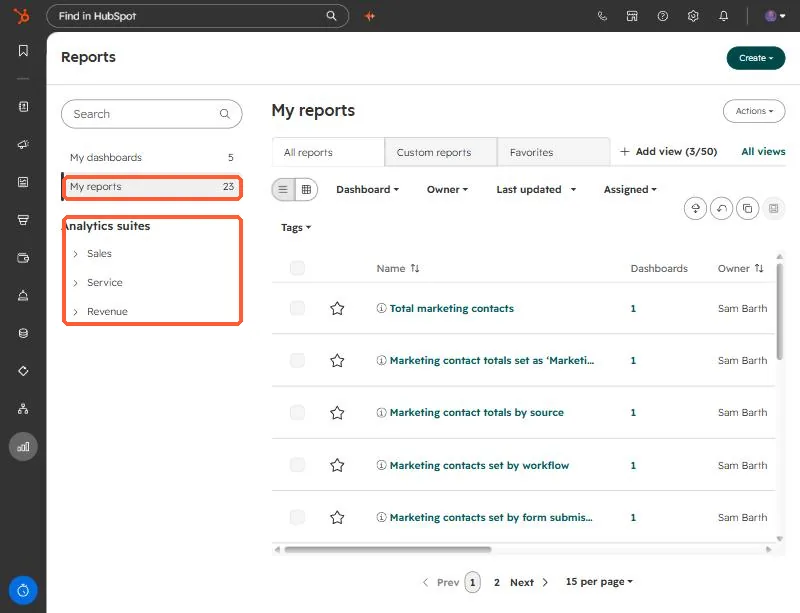The height and width of the screenshot is (613, 800).
Task: Star the Marketing contacts set by workflow report
Action: (x=337, y=465)
